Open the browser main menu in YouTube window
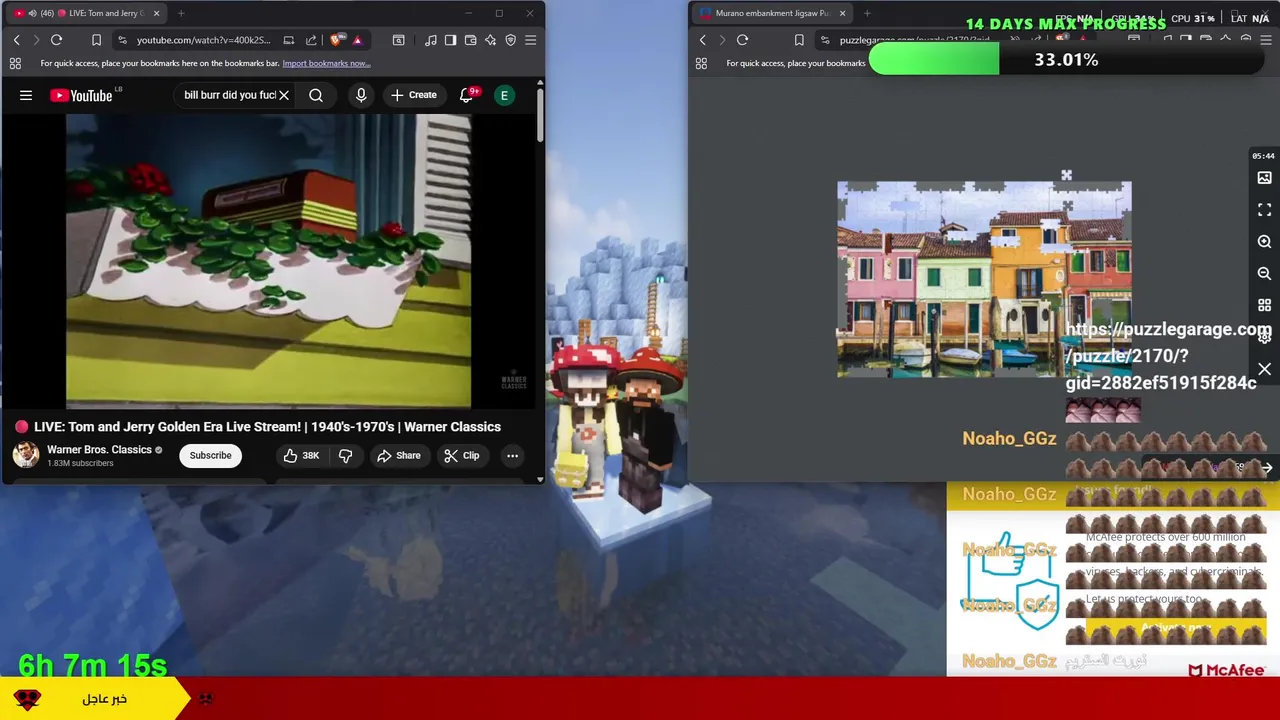The image size is (1280, 720). (530, 40)
